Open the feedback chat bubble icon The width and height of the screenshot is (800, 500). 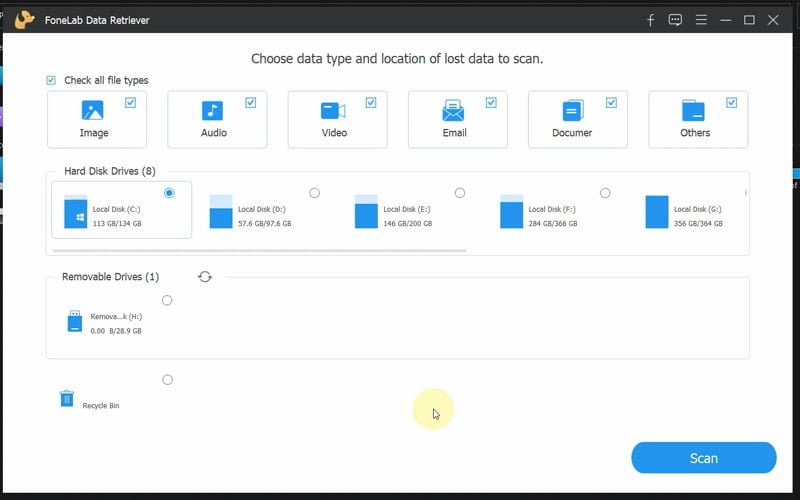(675, 20)
